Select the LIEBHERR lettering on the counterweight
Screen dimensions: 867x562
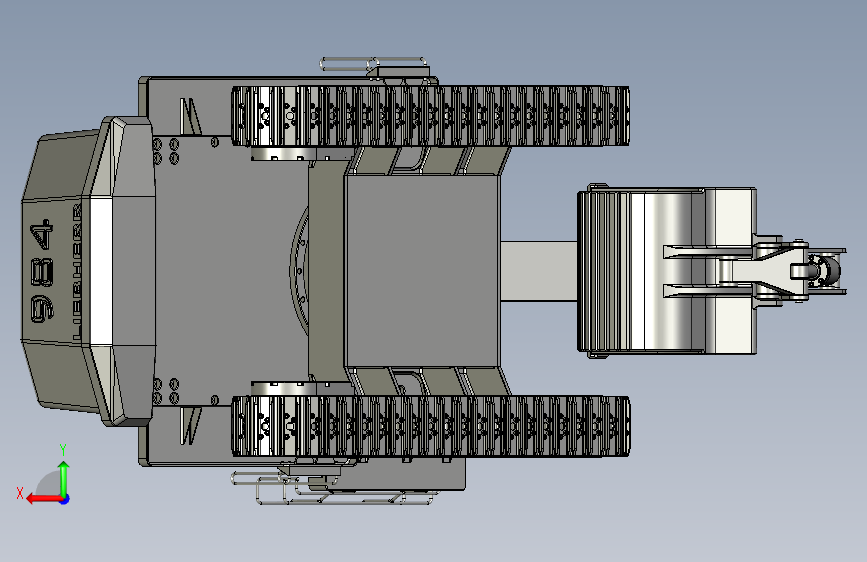[x=77, y=272]
